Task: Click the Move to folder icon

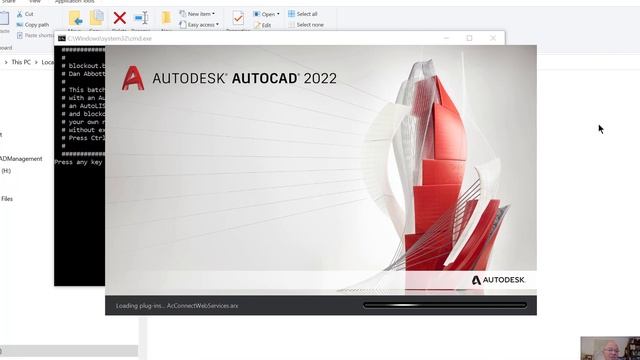Action: [x=76, y=18]
